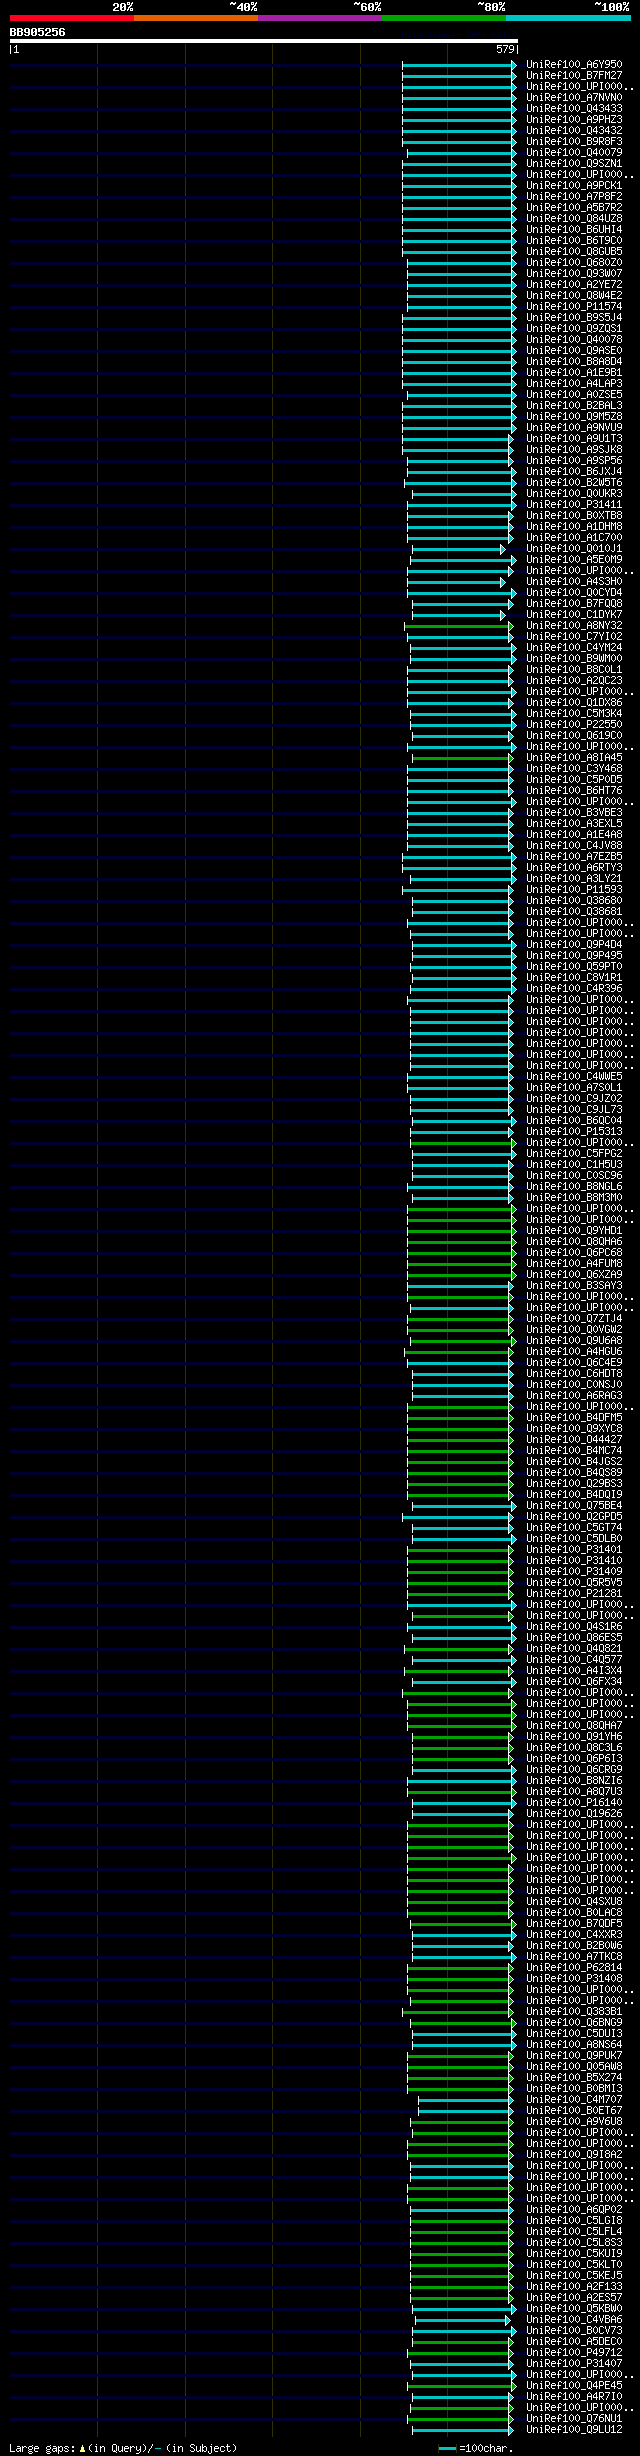The image size is (640, 2456).
Task: Pick hit UniRef100_Q75BE4
Action: click(574, 1506)
